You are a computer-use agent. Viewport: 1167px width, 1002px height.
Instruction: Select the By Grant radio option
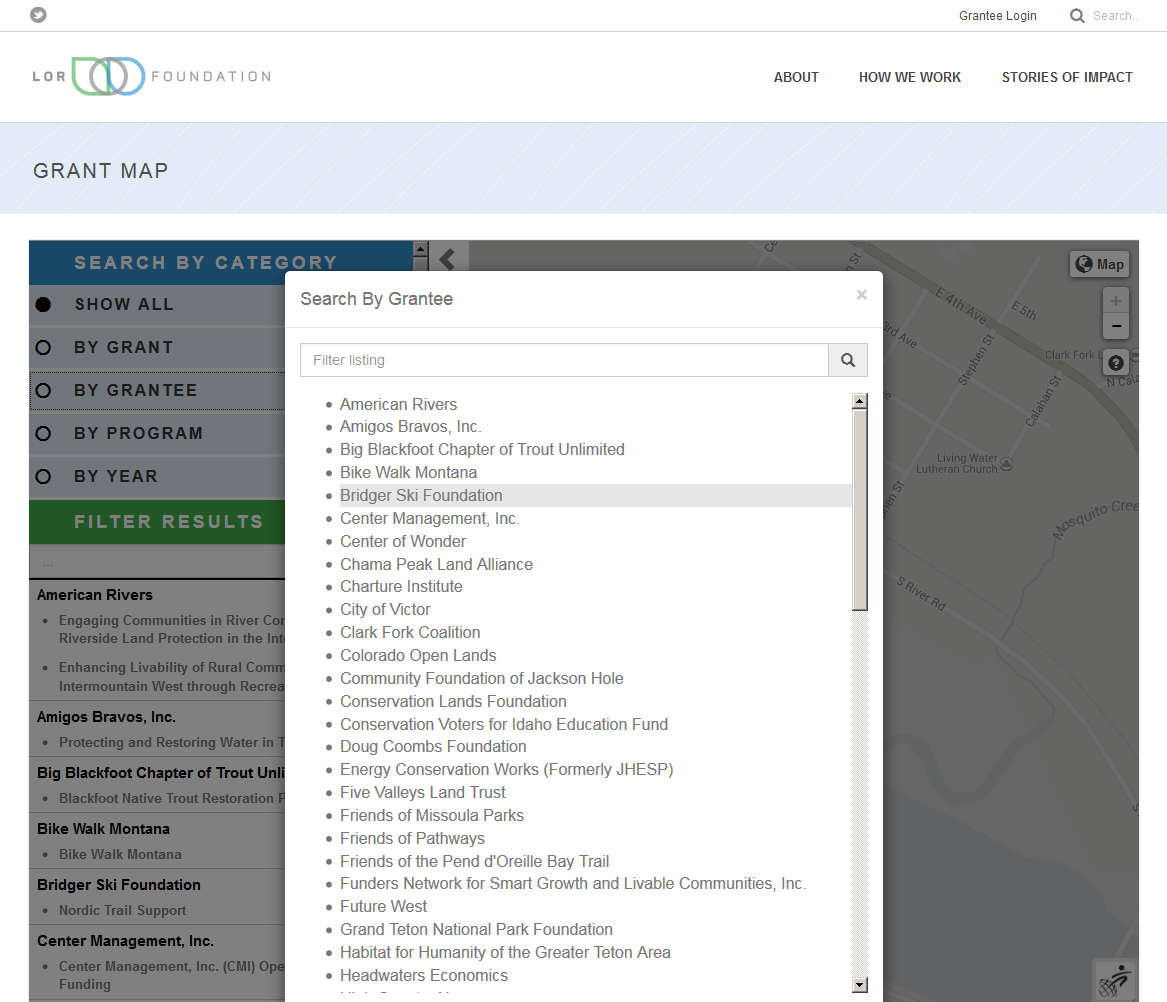click(43, 348)
